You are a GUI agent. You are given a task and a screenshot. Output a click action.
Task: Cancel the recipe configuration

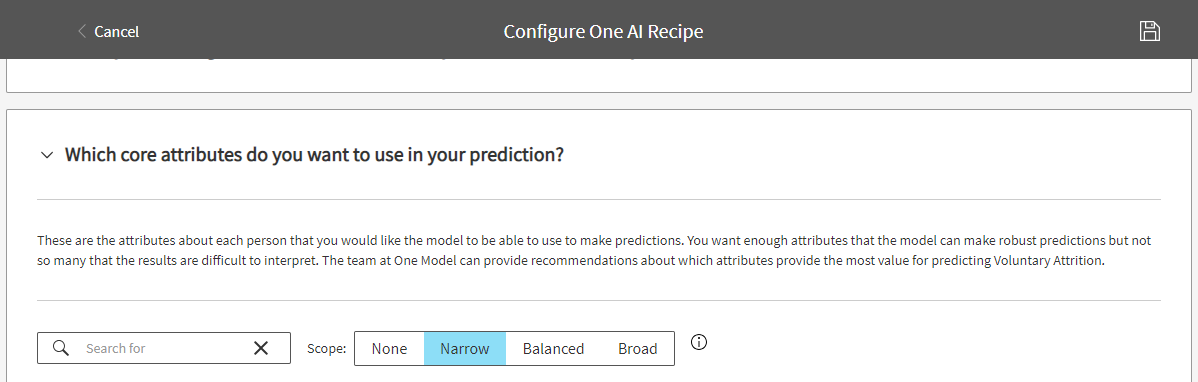click(x=116, y=31)
